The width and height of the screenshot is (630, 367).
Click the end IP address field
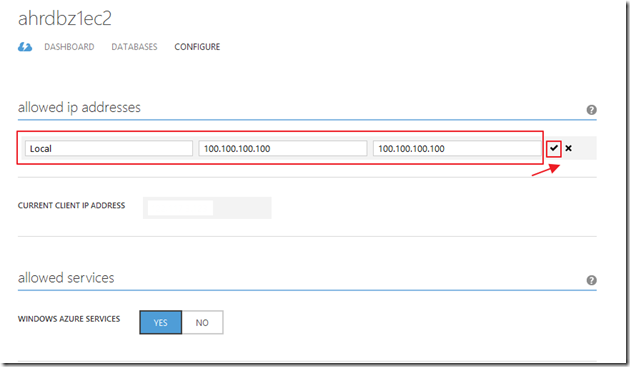click(x=457, y=148)
